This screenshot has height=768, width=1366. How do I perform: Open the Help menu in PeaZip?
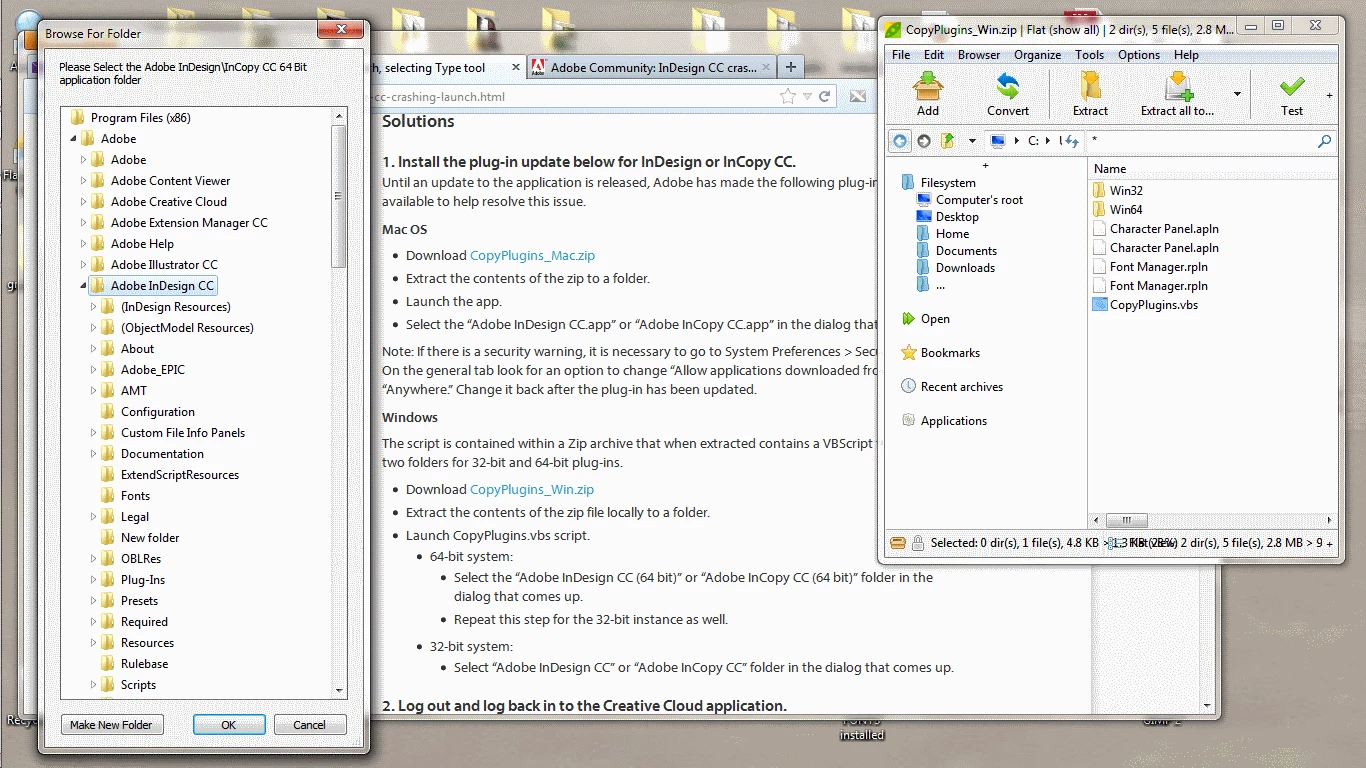tap(1186, 55)
